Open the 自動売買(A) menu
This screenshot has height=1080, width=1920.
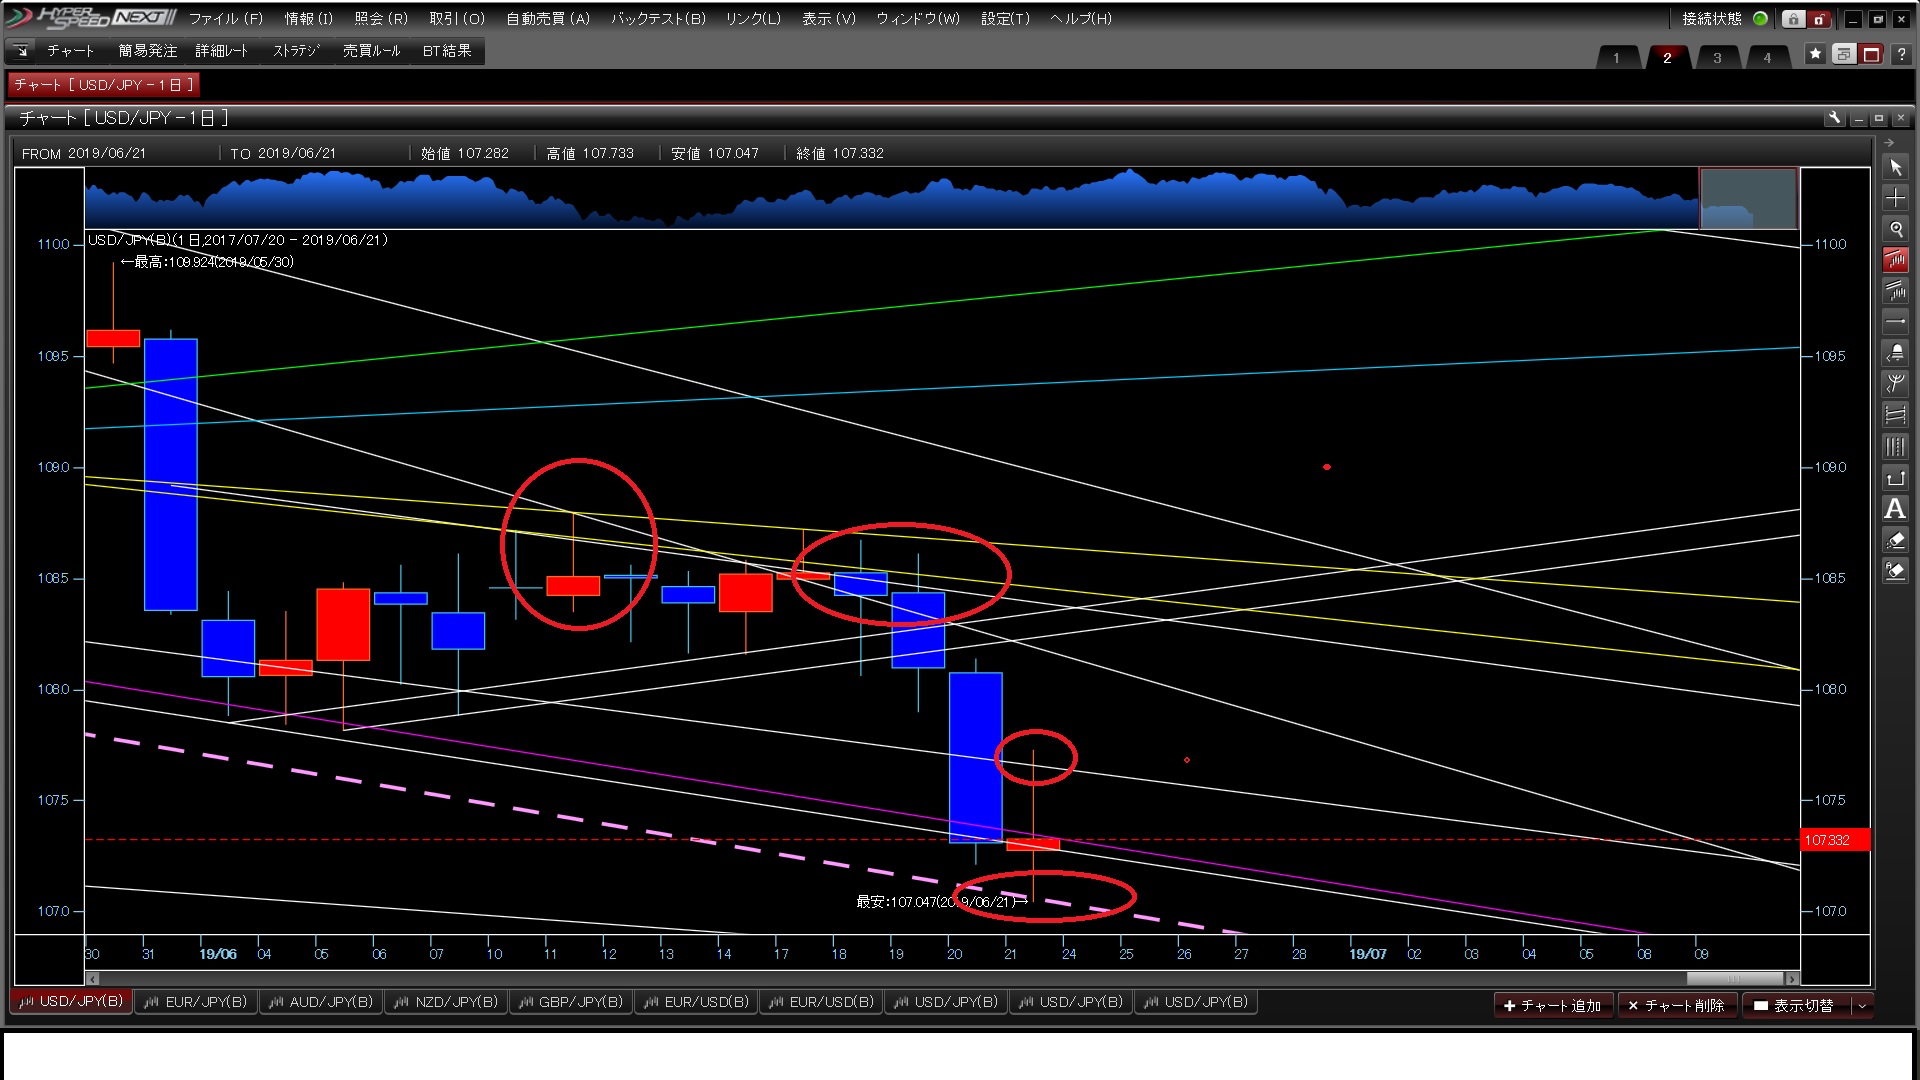pos(547,19)
